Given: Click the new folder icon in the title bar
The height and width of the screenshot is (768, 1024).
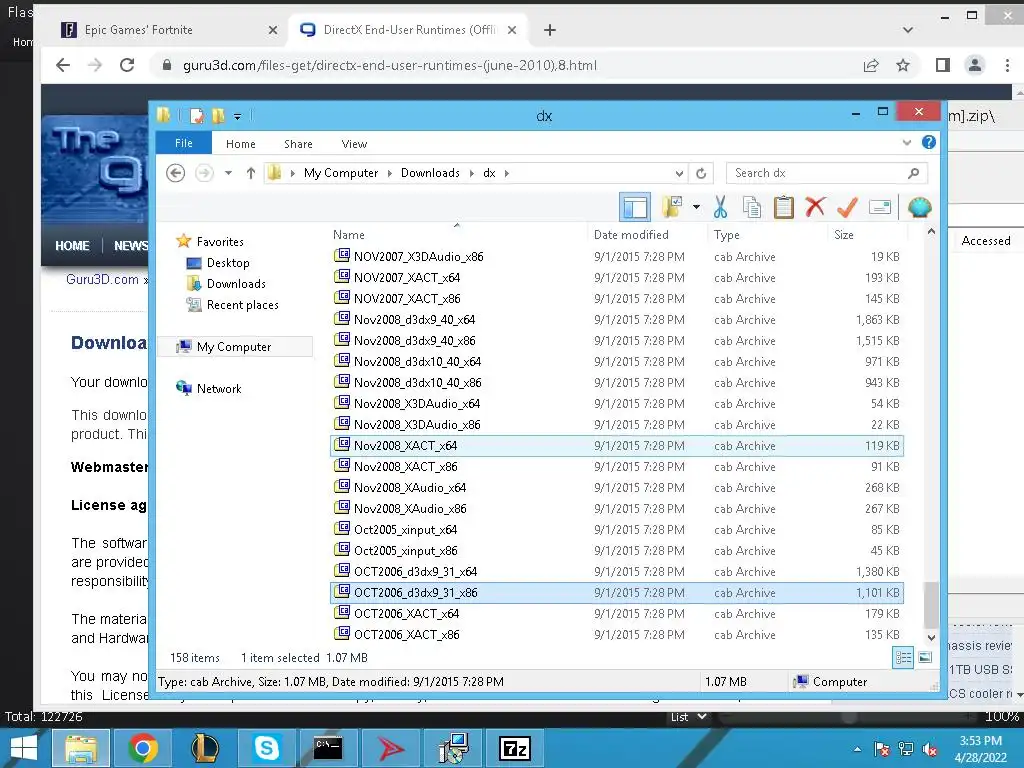Looking at the screenshot, I should [217, 116].
